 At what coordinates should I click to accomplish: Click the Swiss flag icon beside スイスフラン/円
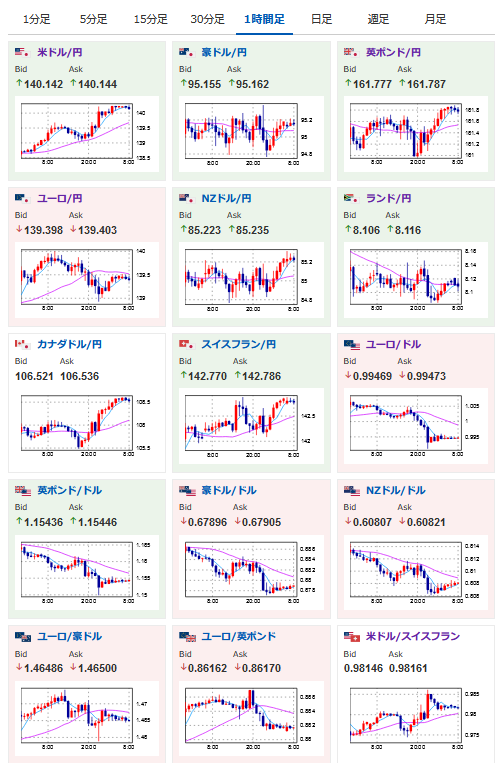click(x=186, y=344)
